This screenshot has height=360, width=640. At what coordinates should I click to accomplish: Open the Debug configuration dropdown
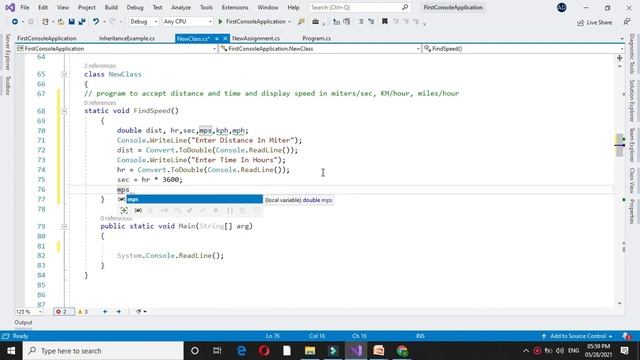tap(144, 22)
